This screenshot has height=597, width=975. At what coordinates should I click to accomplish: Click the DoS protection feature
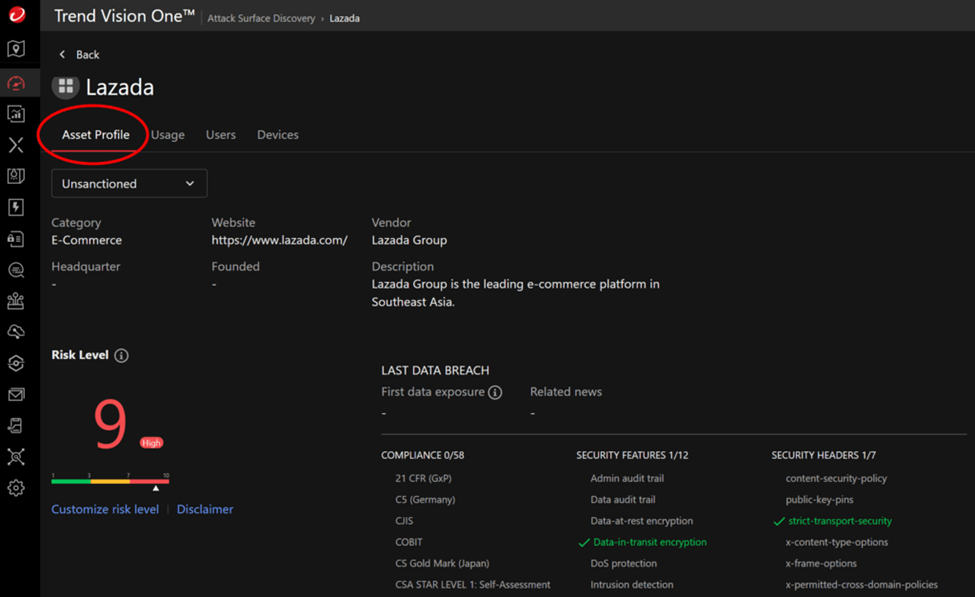624,563
